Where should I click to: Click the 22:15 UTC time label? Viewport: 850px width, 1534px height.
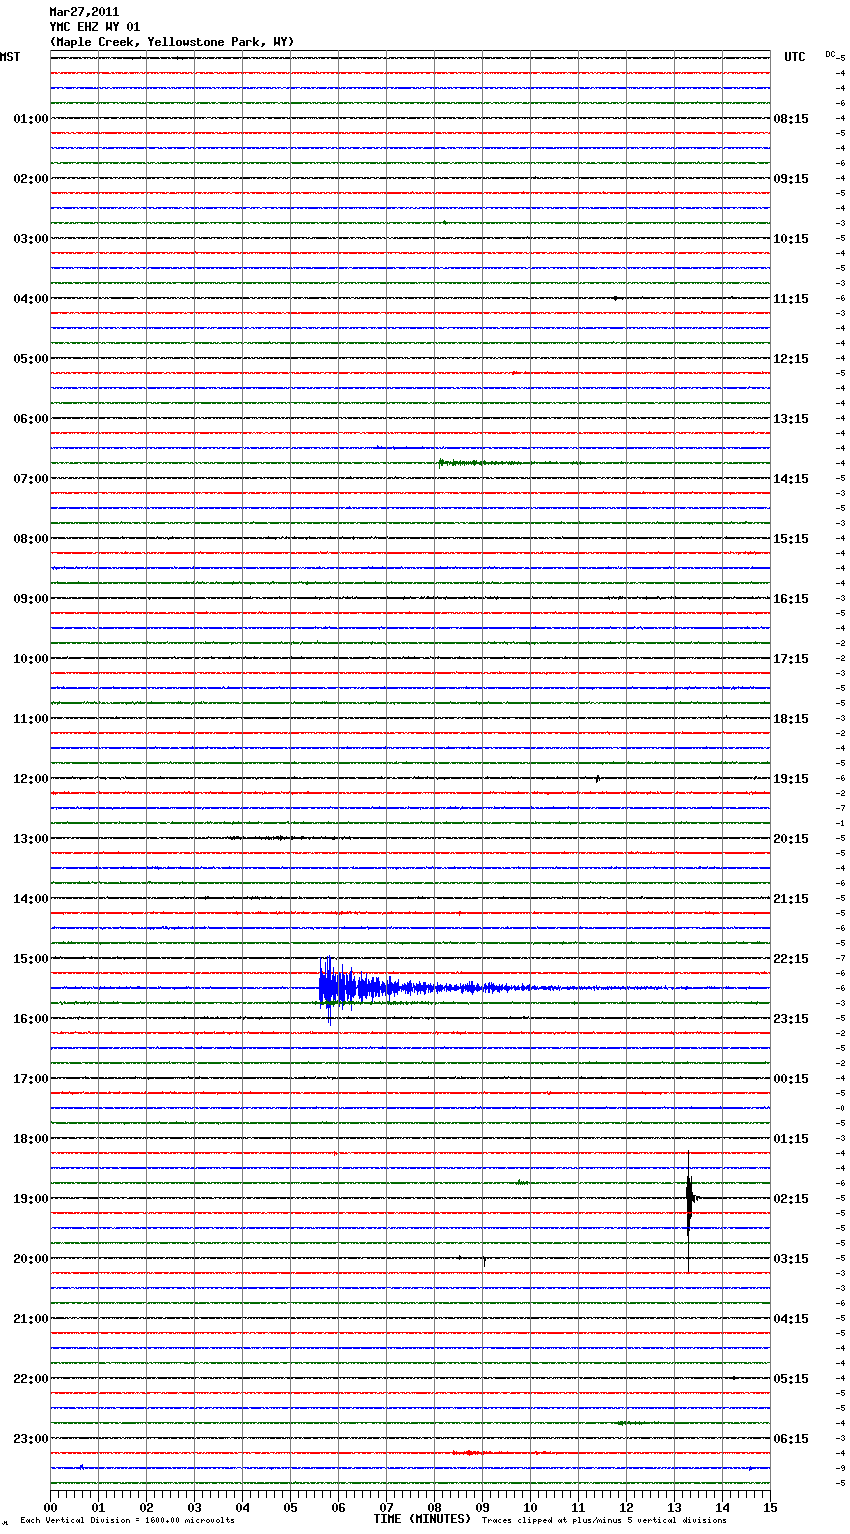[791, 959]
